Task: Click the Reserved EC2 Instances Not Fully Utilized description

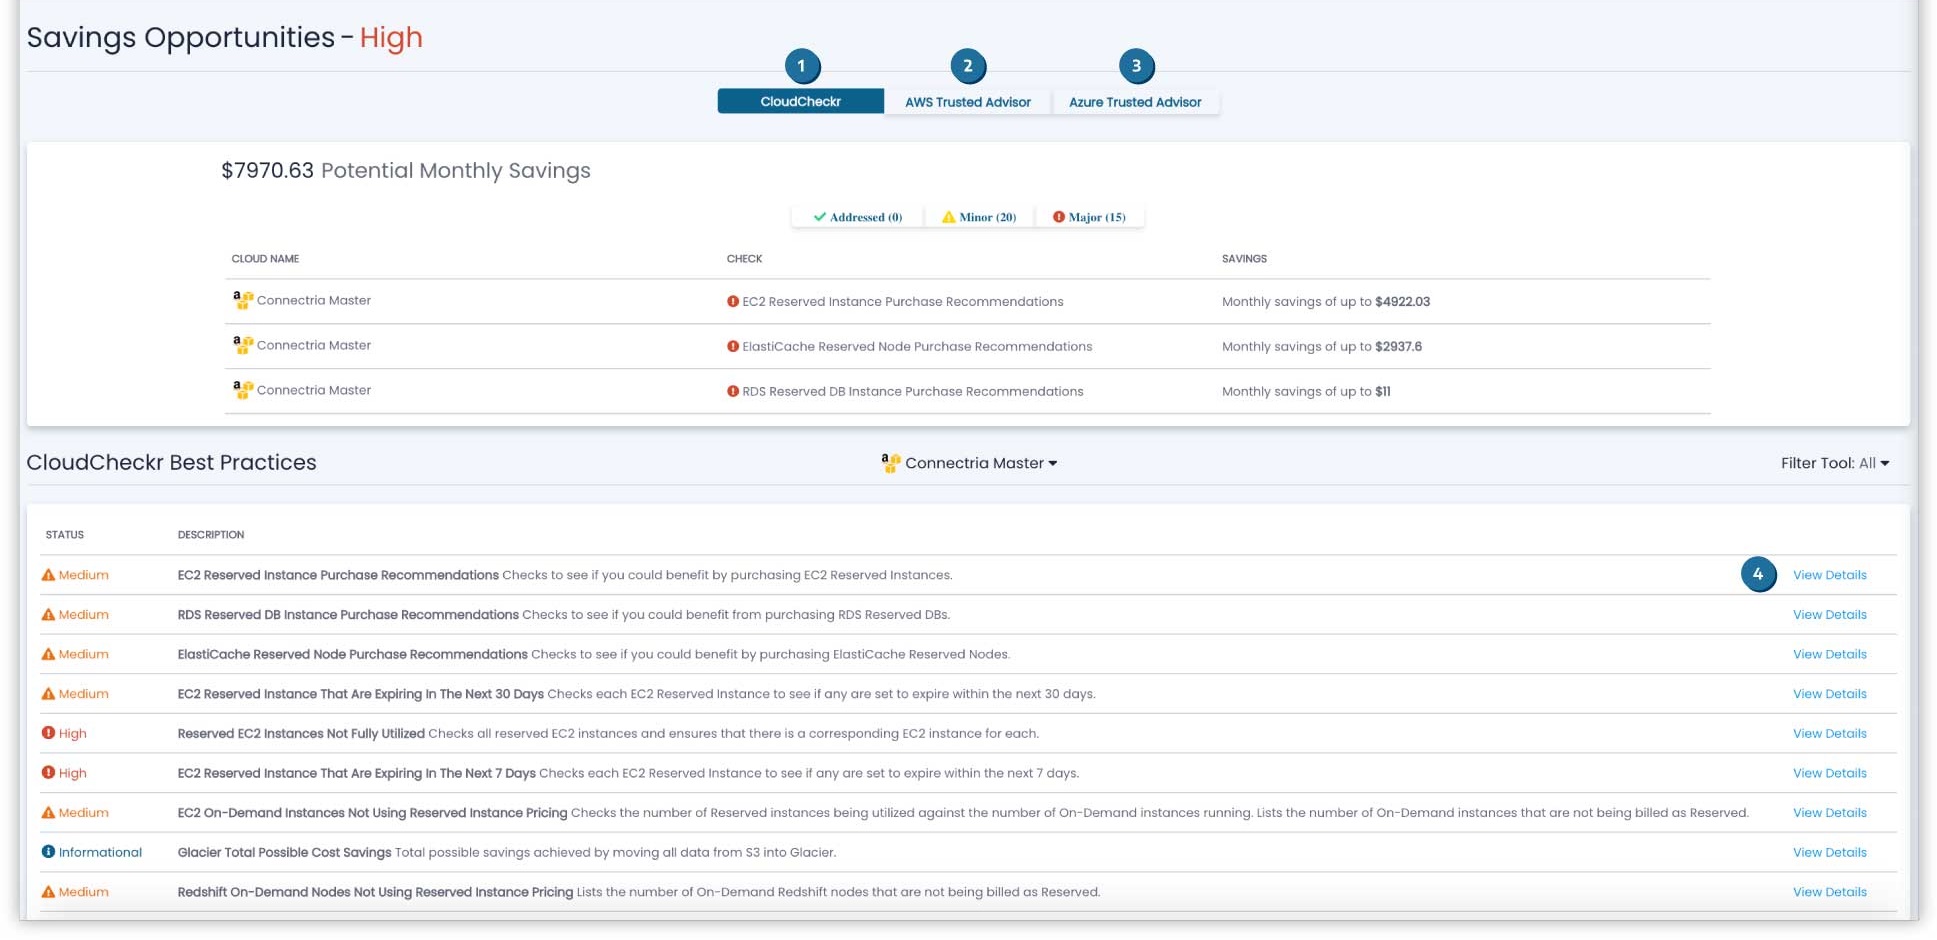Action: [x=608, y=733]
